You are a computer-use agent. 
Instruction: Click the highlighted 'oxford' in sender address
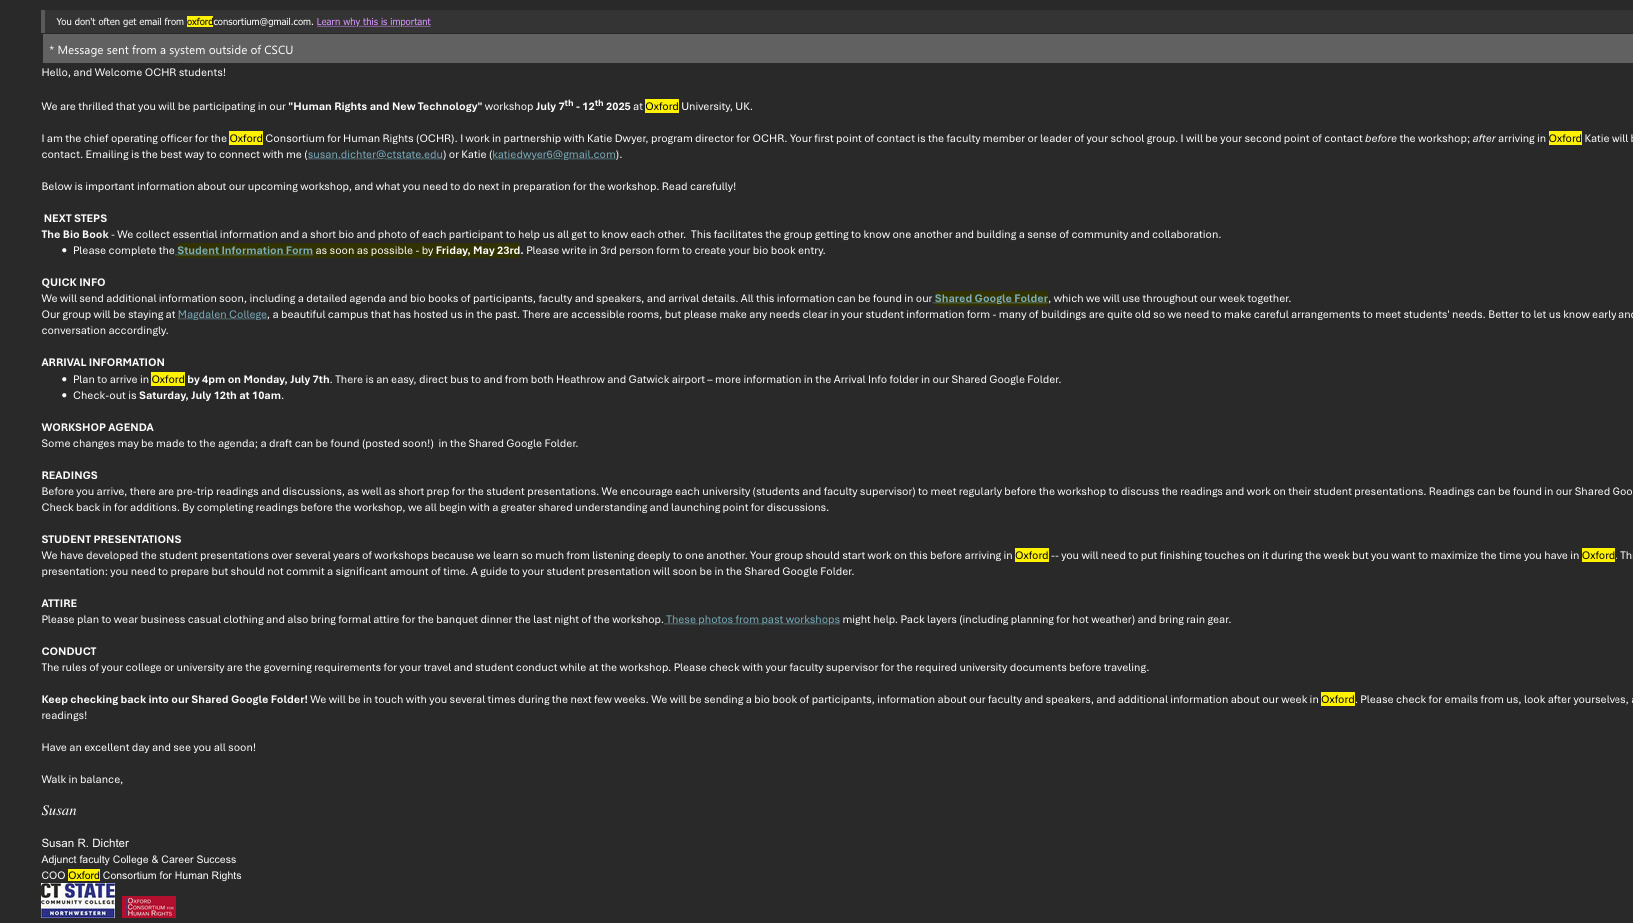[x=199, y=22]
